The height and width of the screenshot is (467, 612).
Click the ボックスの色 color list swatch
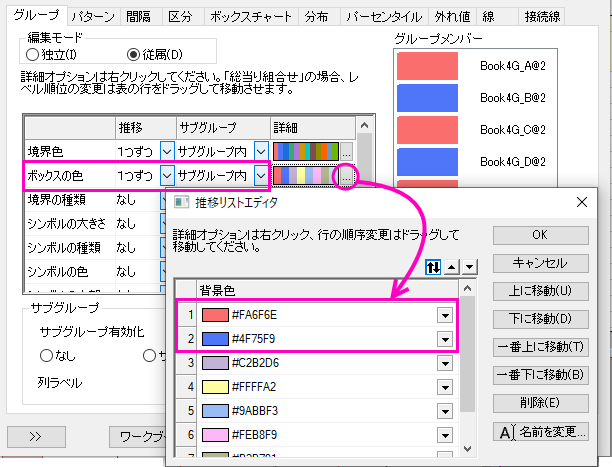pyautogui.click(x=306, y=175)
